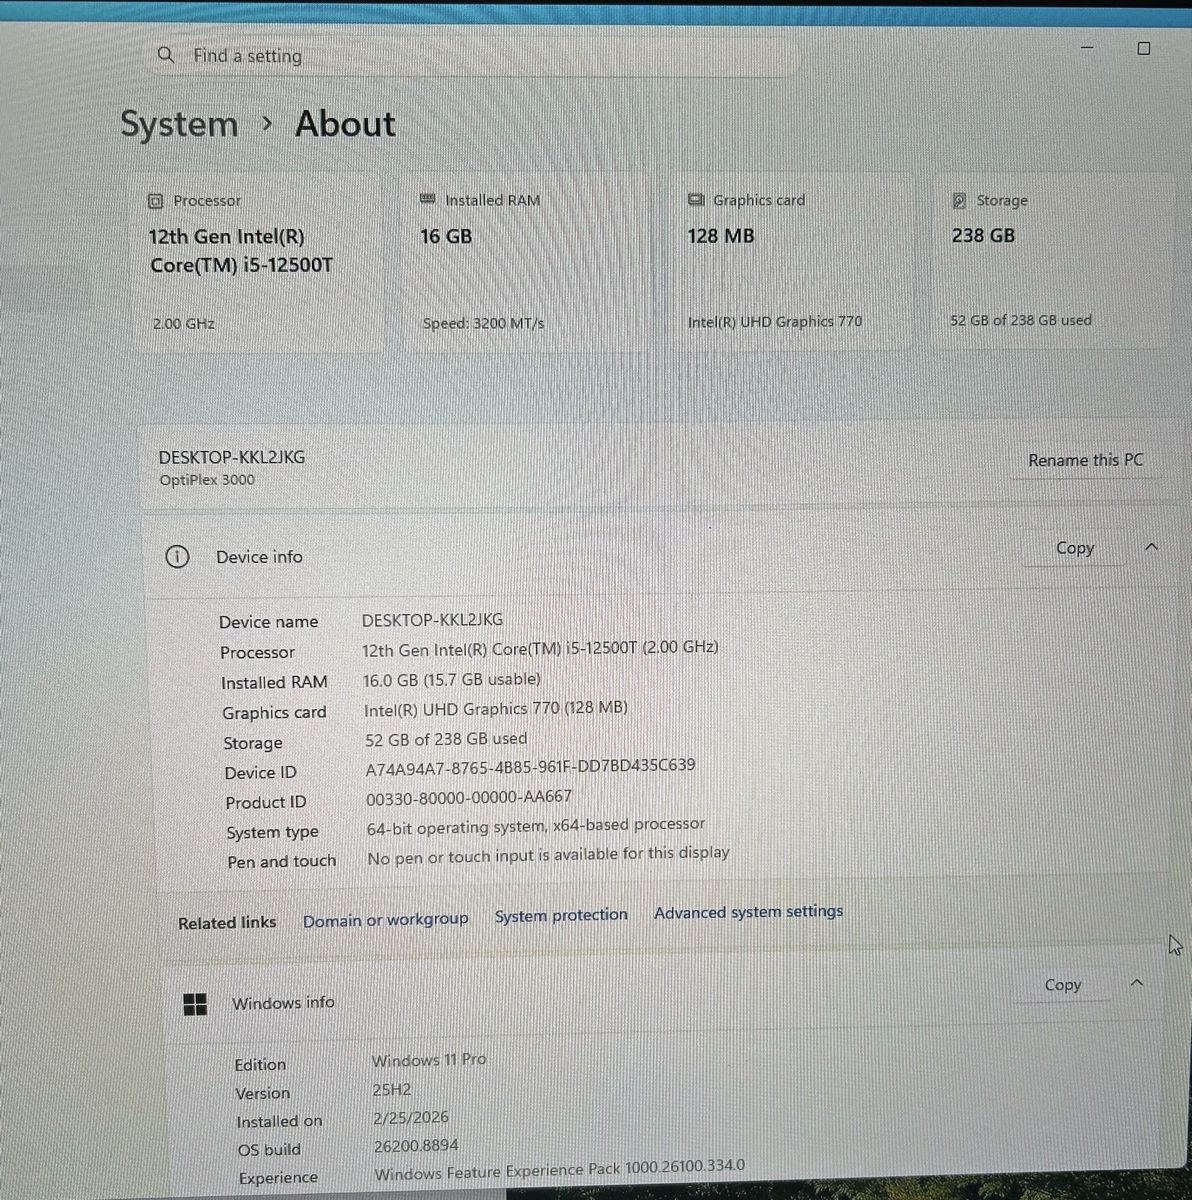The image size is (1192, 1200).
Task: Click the Windows logo beside Windows info
Action: coord(196,1004)
